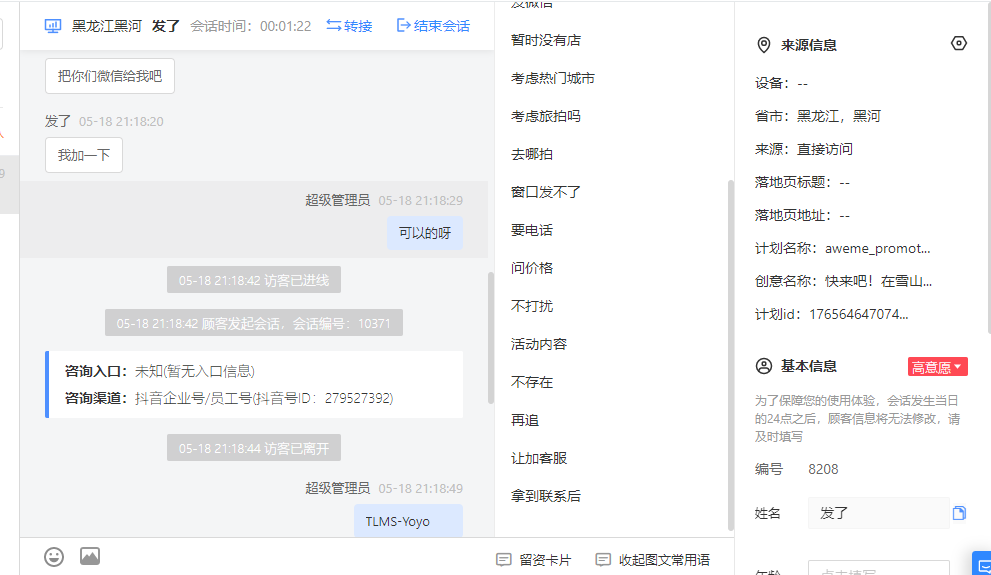Click 收起图文常用语 to collapse phrases
The image size is (991, 575).
click(652, 560)
